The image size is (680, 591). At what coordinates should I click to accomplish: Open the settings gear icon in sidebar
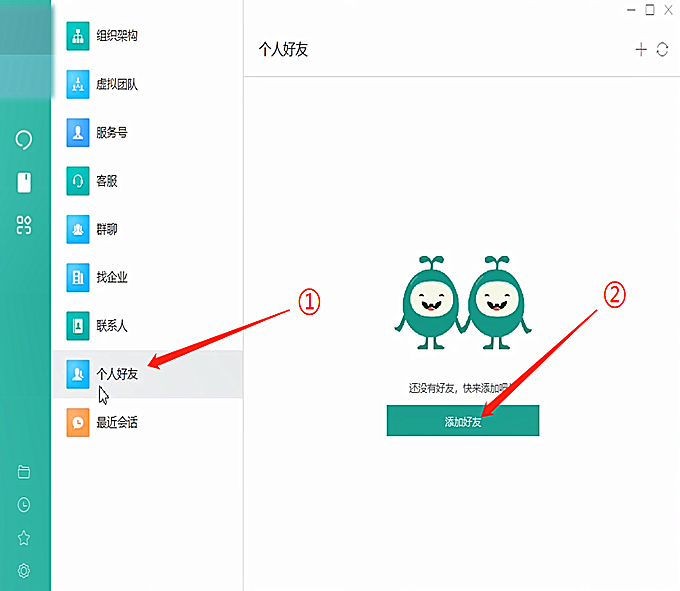[24, 571]
